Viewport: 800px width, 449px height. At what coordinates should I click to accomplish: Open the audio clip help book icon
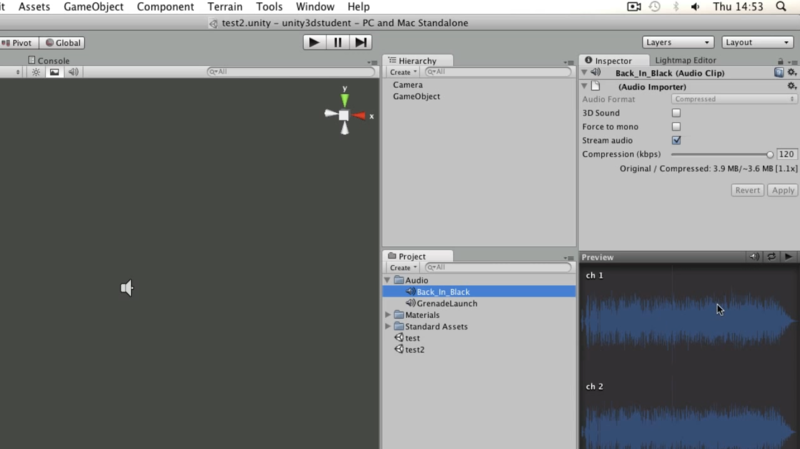[x=779, y=72]
